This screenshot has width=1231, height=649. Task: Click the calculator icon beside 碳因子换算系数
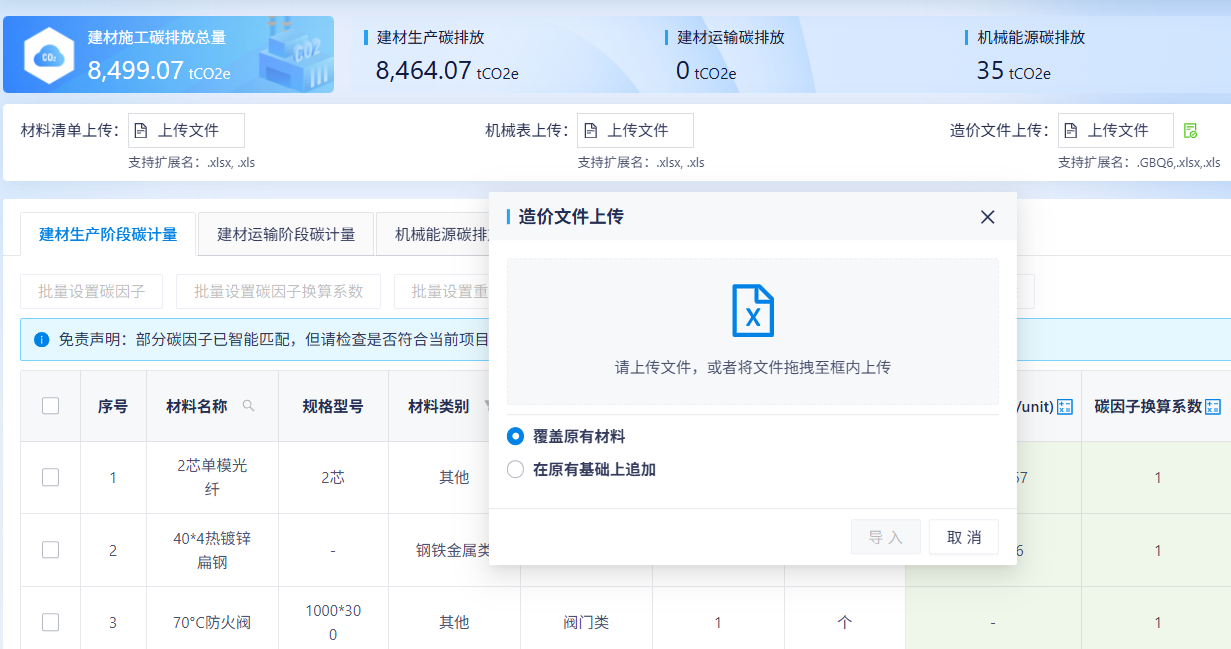click(1213, 406)
